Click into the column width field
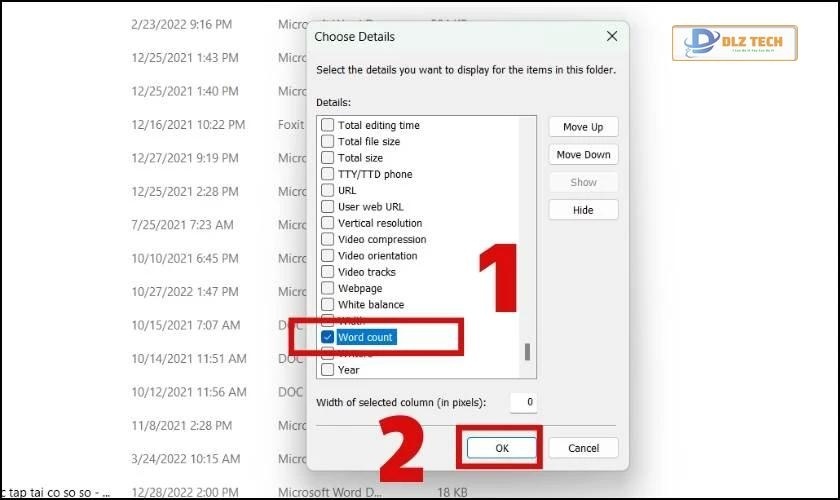840x500 pixels. (x=523, y=402)
